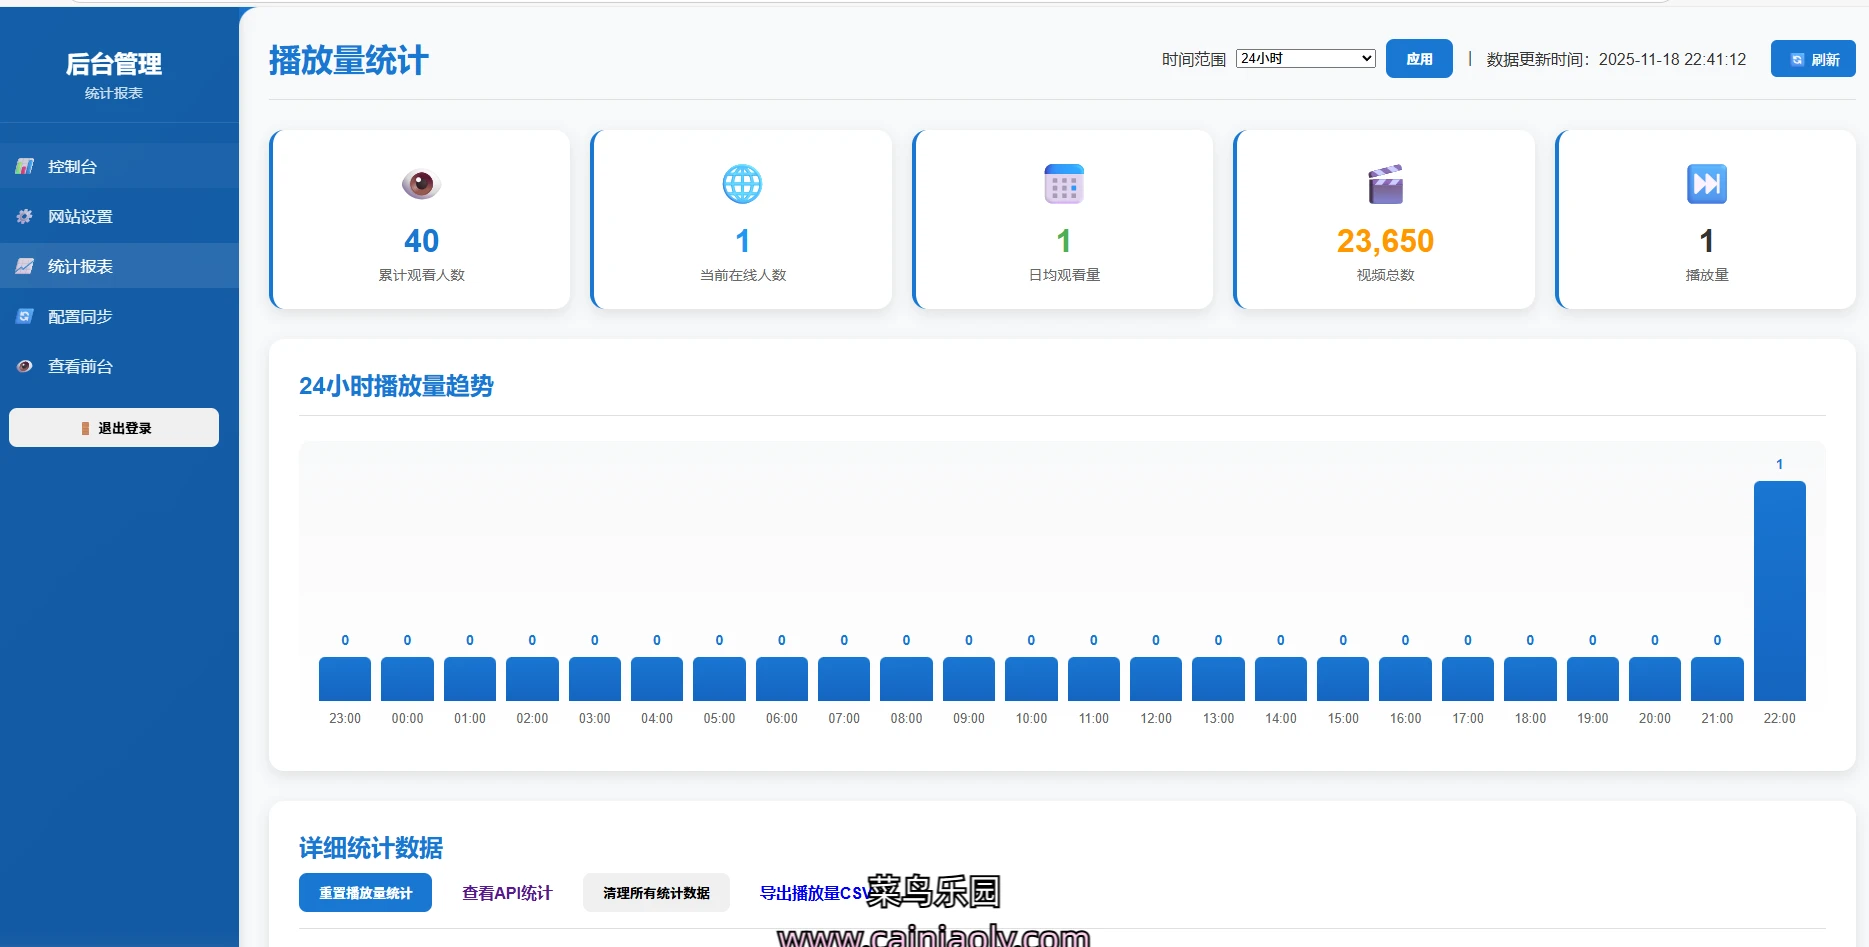Click the sync icon beside 配置同步
1869x947 pixels.
pos(25,316)
